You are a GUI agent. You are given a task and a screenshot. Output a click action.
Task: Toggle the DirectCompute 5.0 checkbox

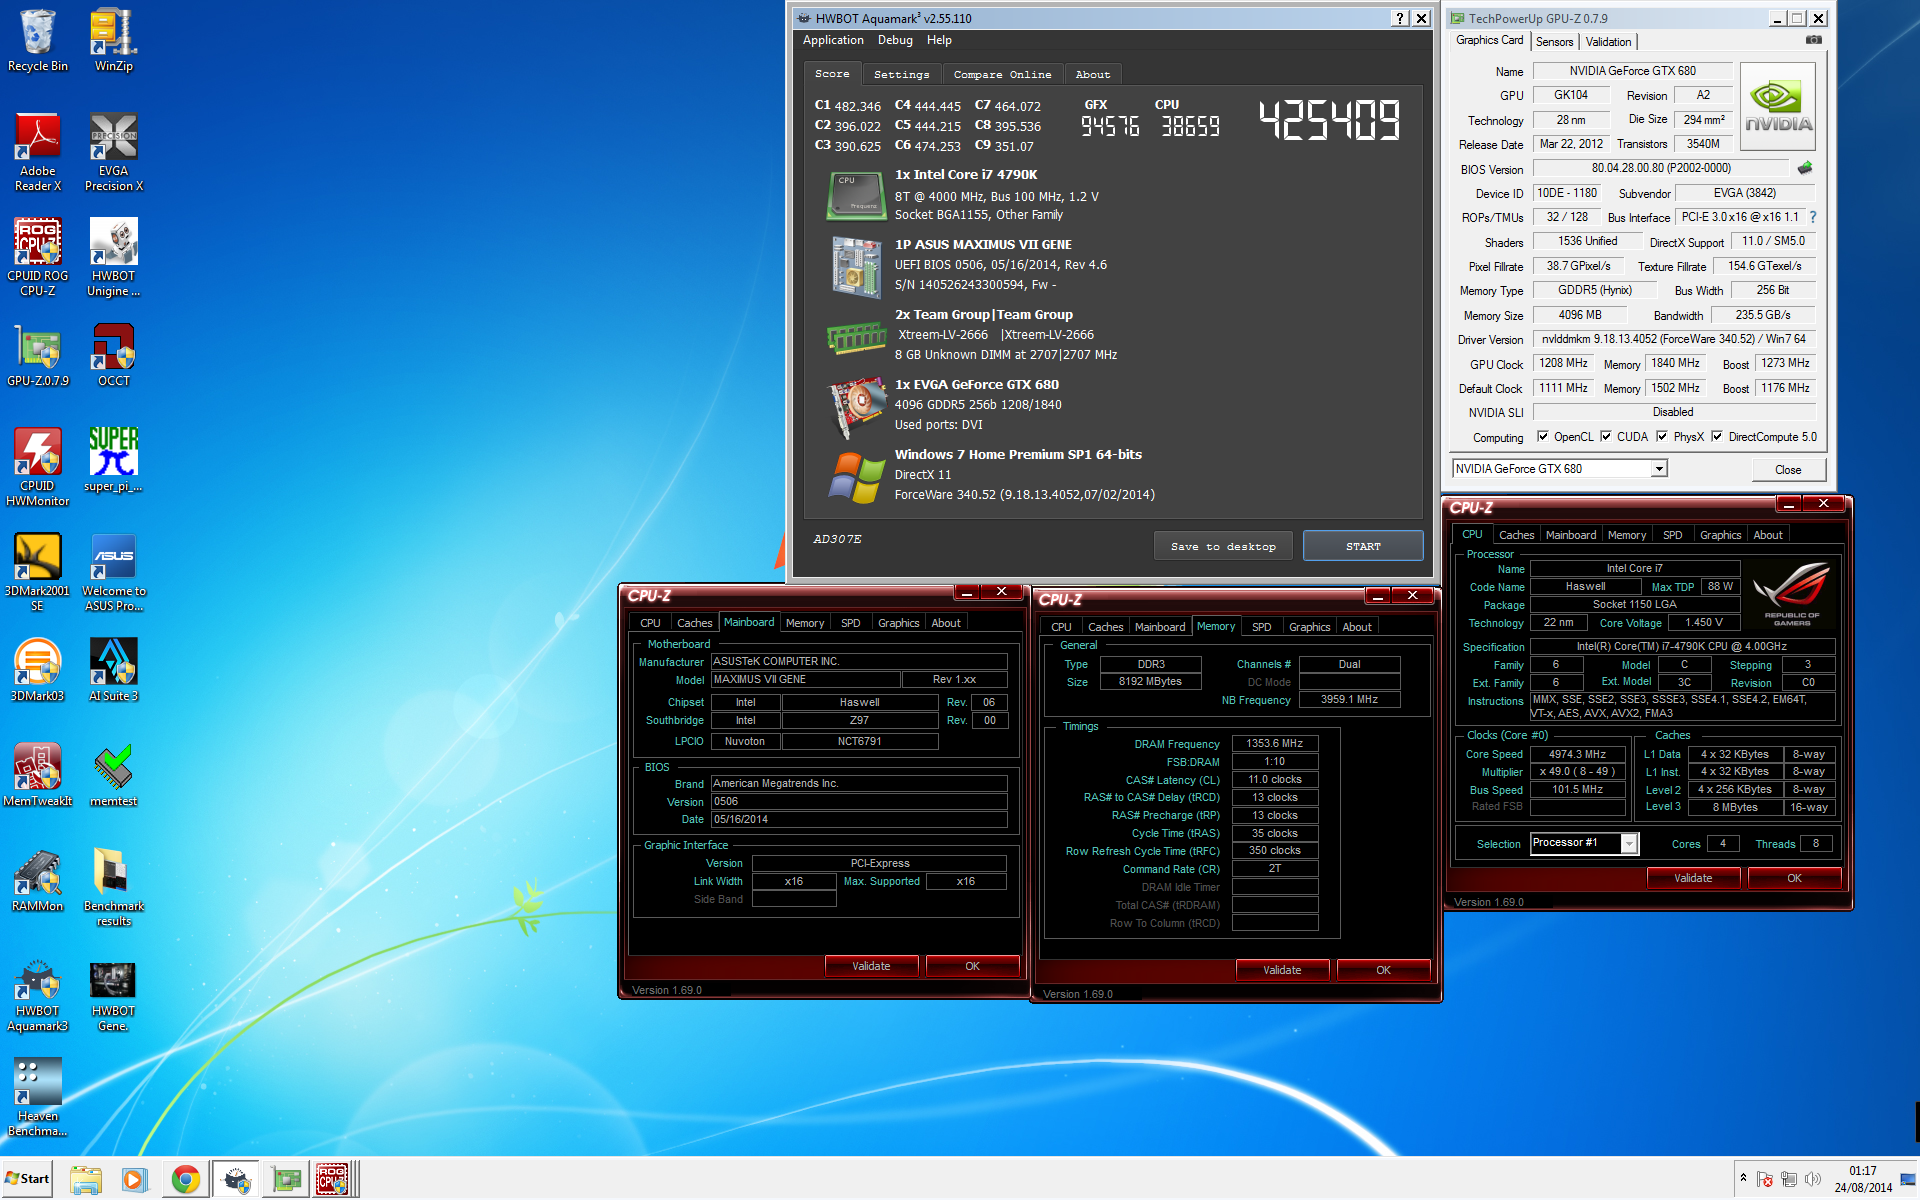tap(1717, 437)
